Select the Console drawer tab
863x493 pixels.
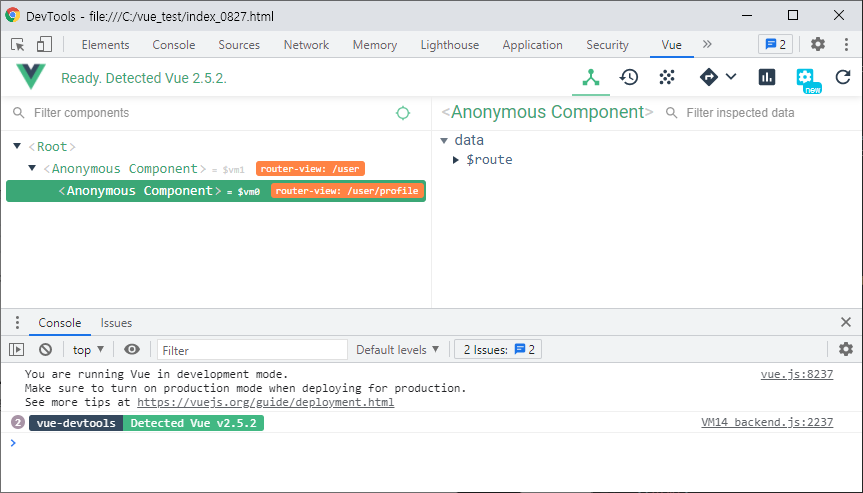tap(60, 323)
